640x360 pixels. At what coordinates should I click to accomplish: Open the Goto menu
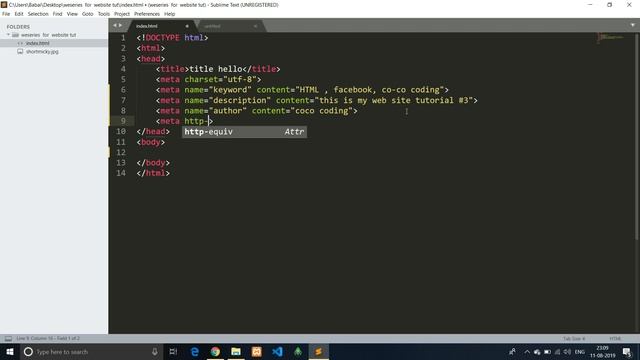(87, 14)
